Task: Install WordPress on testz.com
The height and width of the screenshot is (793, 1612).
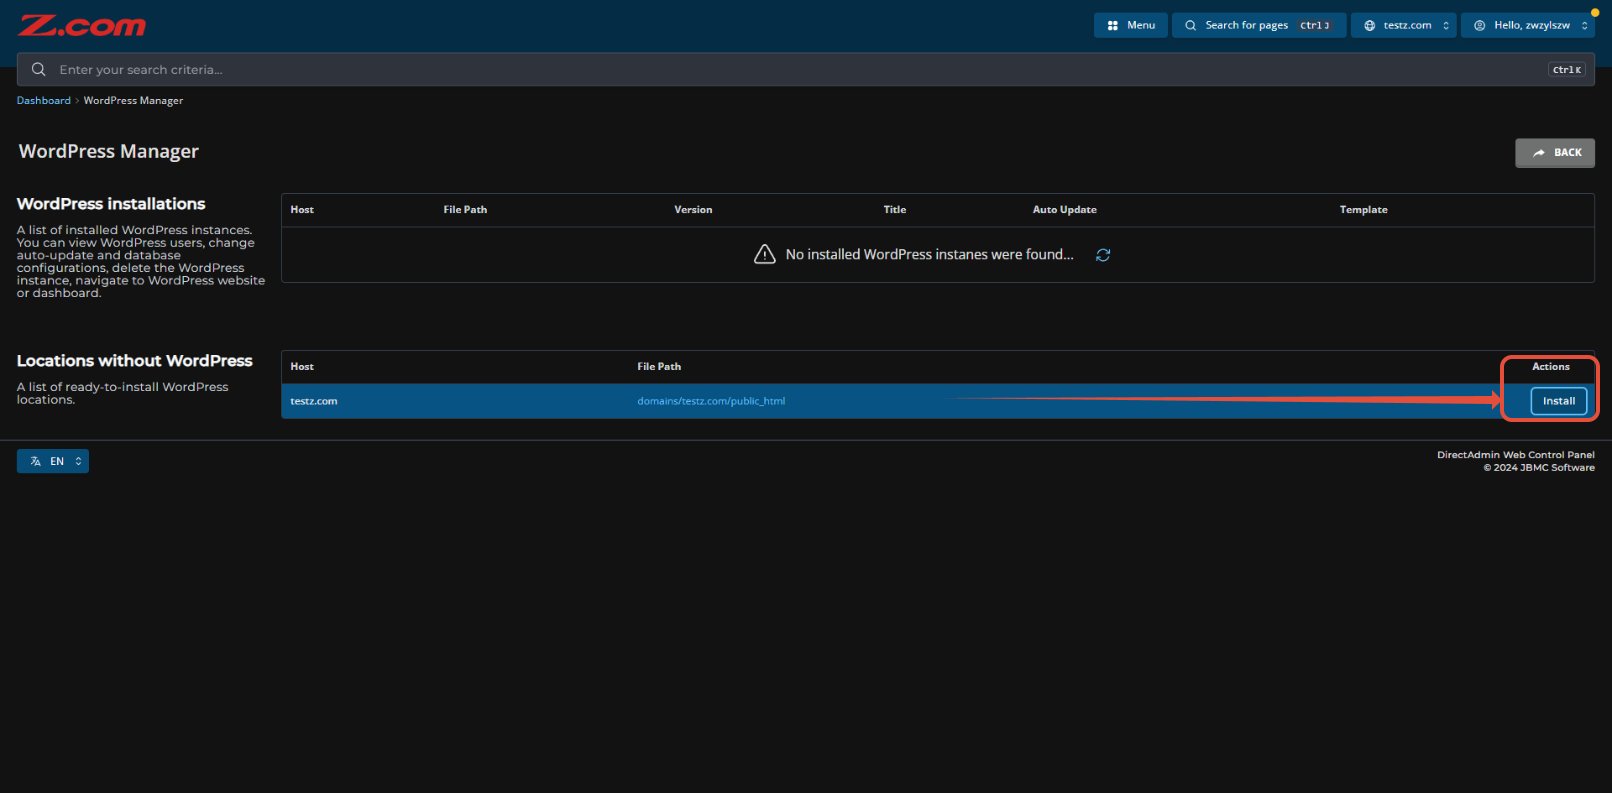Action: click(x=1558, y=401)
